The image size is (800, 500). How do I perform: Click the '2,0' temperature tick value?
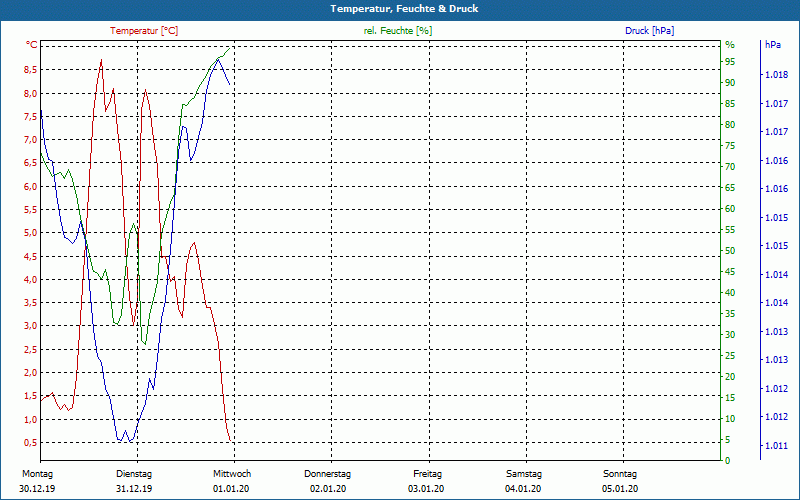pyautogui.click(x=31, y=373)
